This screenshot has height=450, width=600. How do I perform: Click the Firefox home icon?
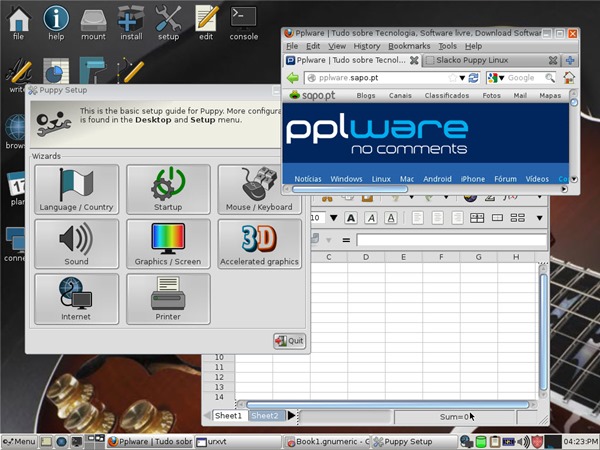tap(569, 78)
